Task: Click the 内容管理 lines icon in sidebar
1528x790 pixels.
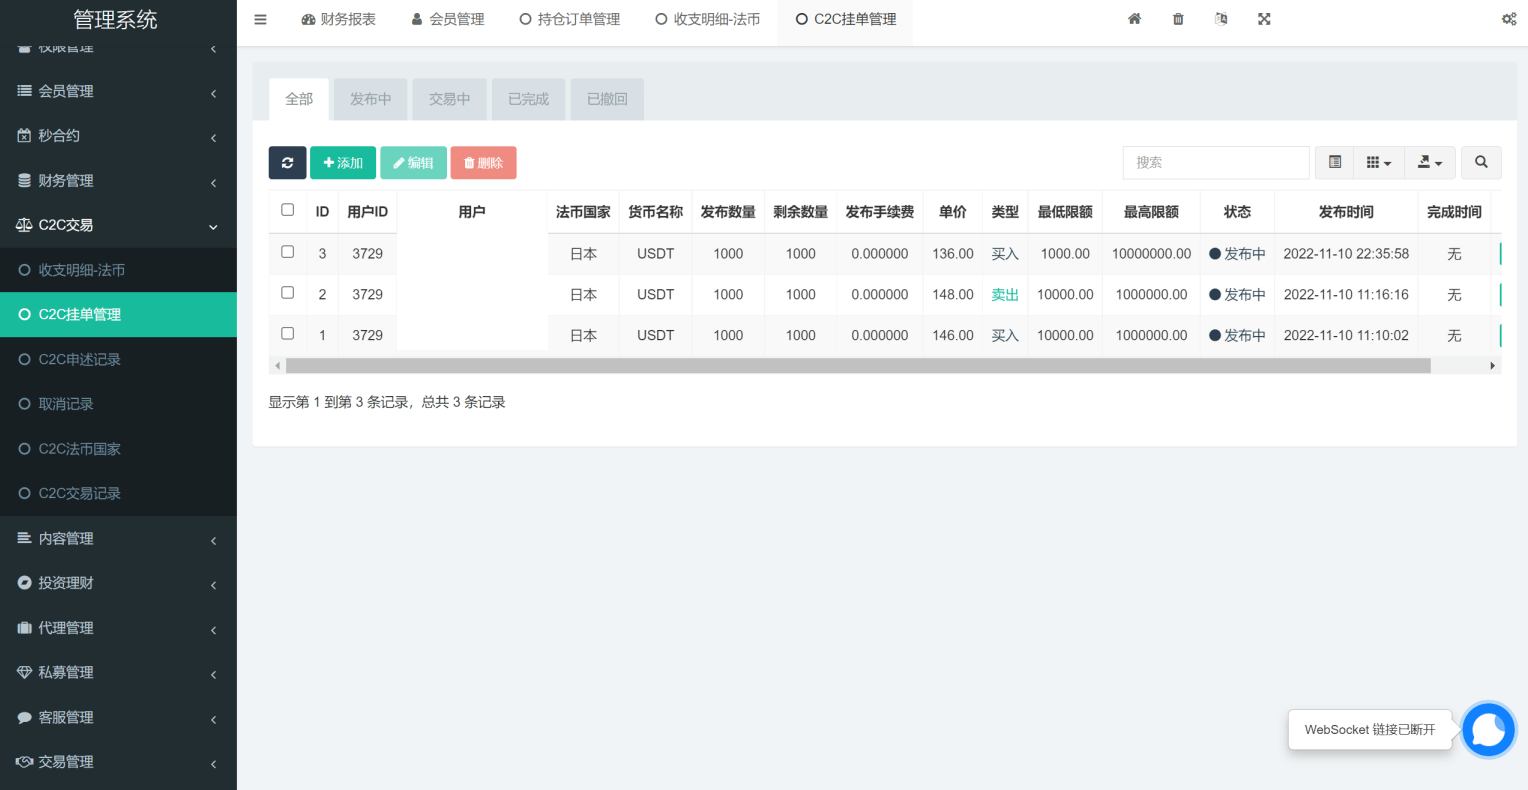Action: coord(25,538)
